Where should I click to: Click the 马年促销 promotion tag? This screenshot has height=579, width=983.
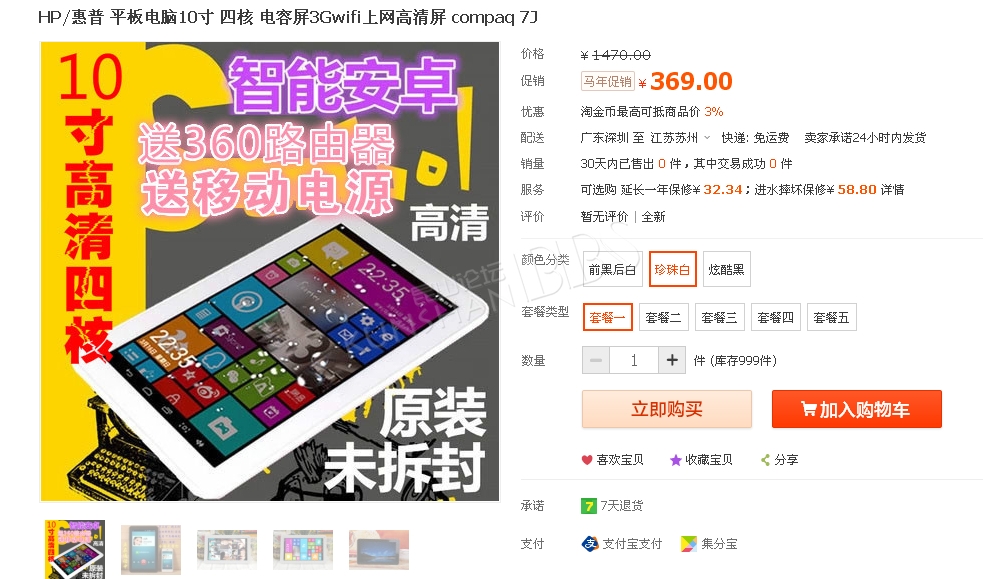pyautogui.click(x=607, y=81)
